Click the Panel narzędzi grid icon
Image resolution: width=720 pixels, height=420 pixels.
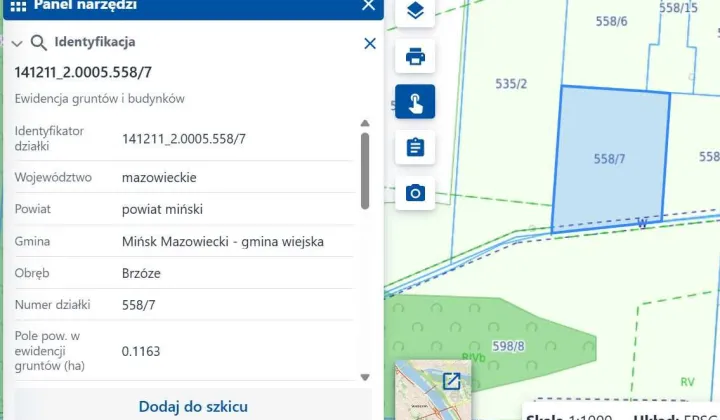18,6
